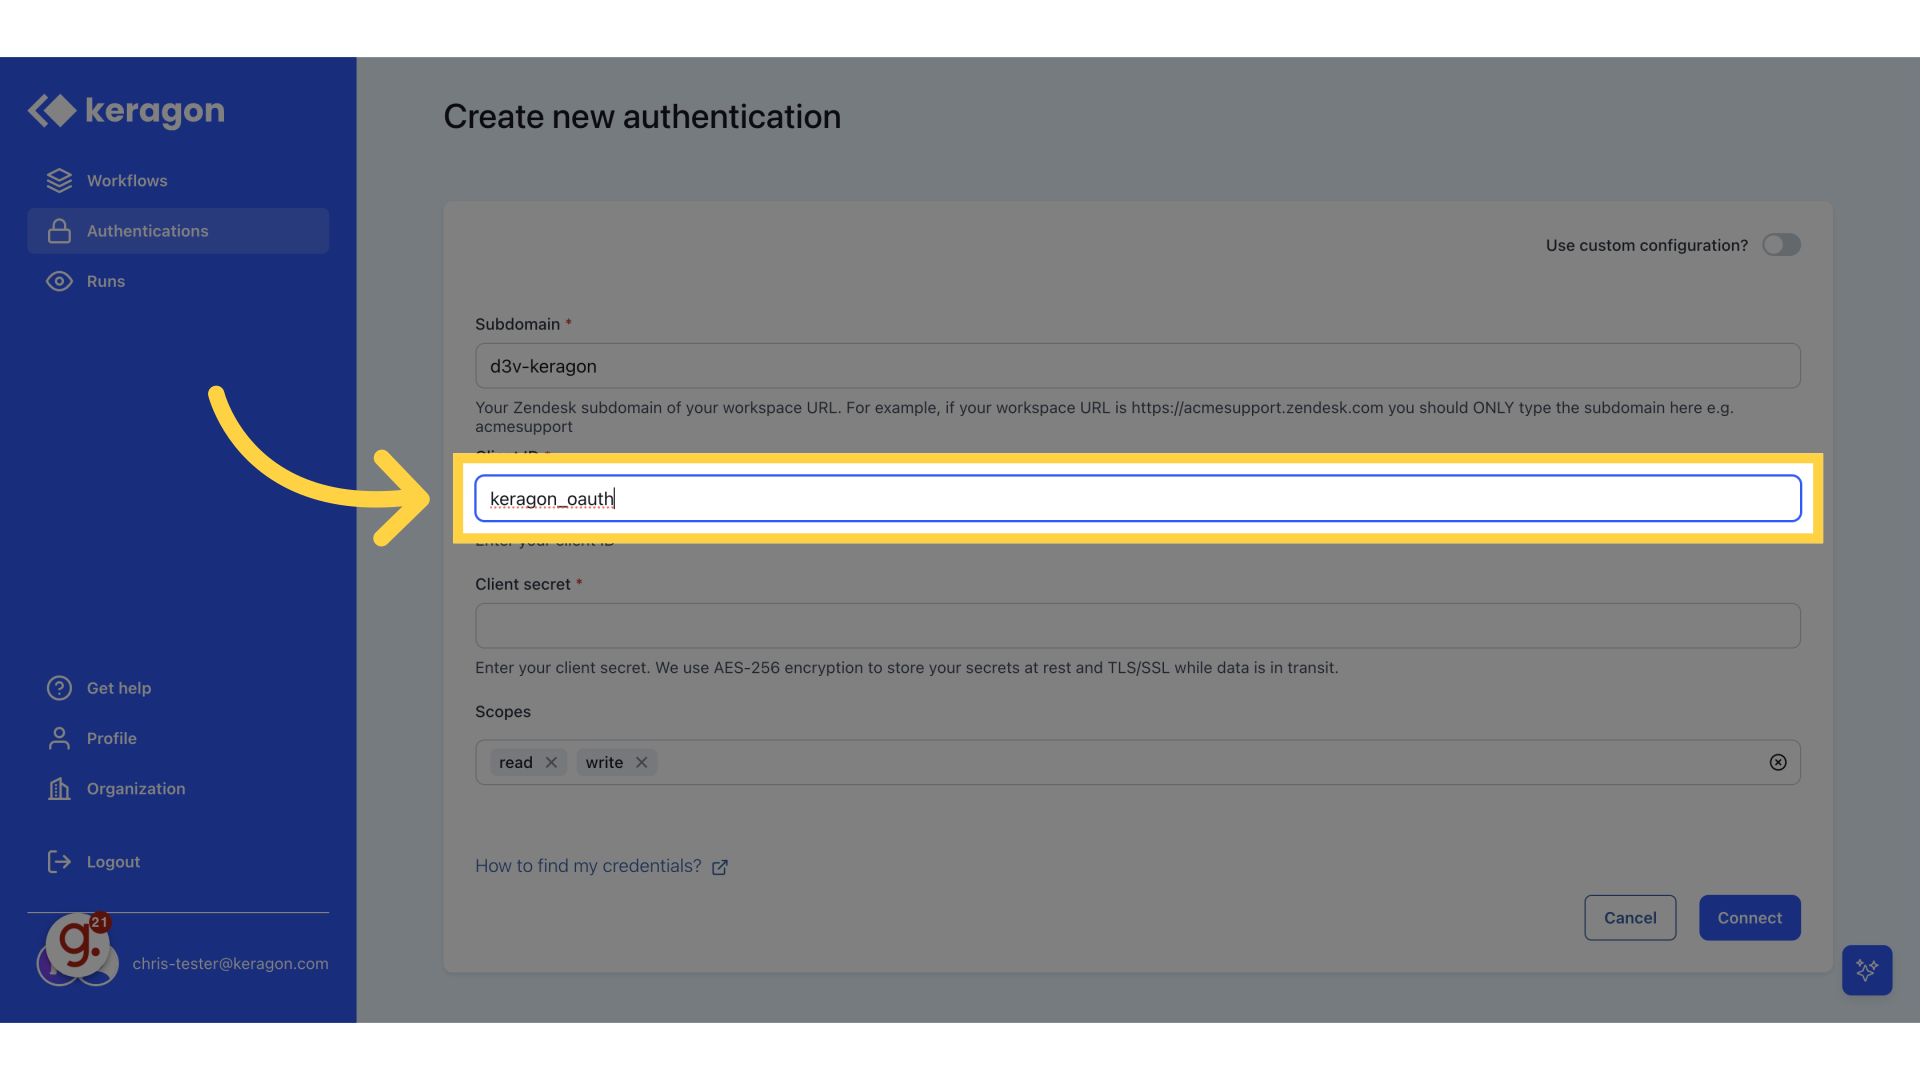Click the Get help question icon
This screenshot has height=1080, width=1920.
59,688
